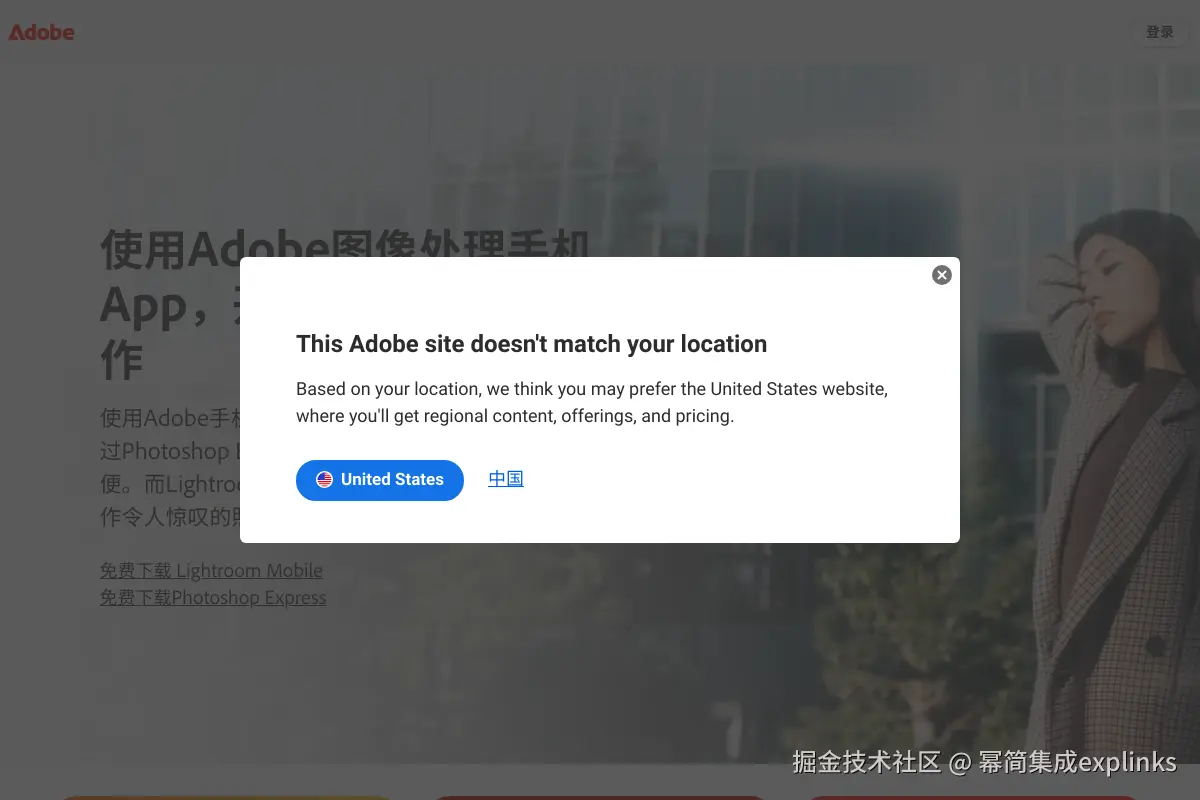Screen dimensions: 1200x800
Task: Click the US flag icon
Action: pyautogui.click(x=324, y=480)
